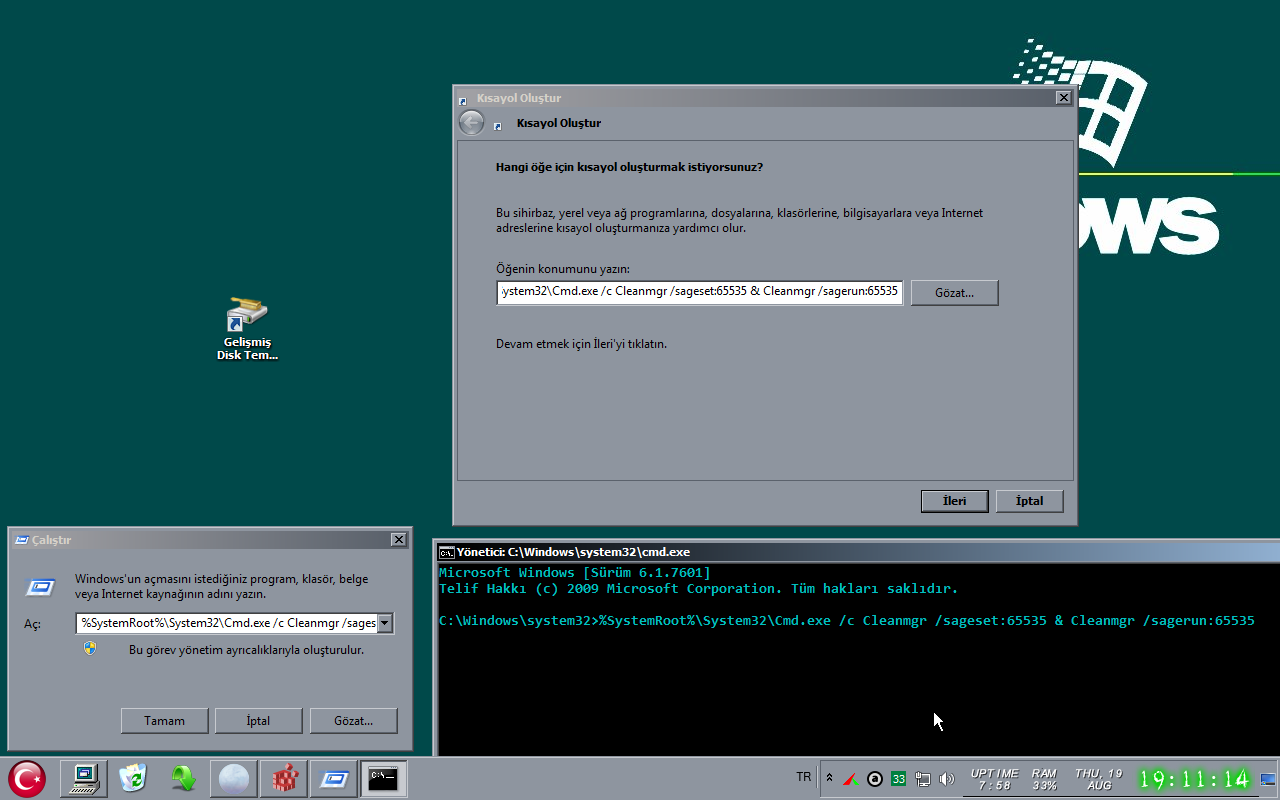This screenshot has width=1280, height=800.
Task: Open the moon sphere taskbar icon
Action: (233, 778)
